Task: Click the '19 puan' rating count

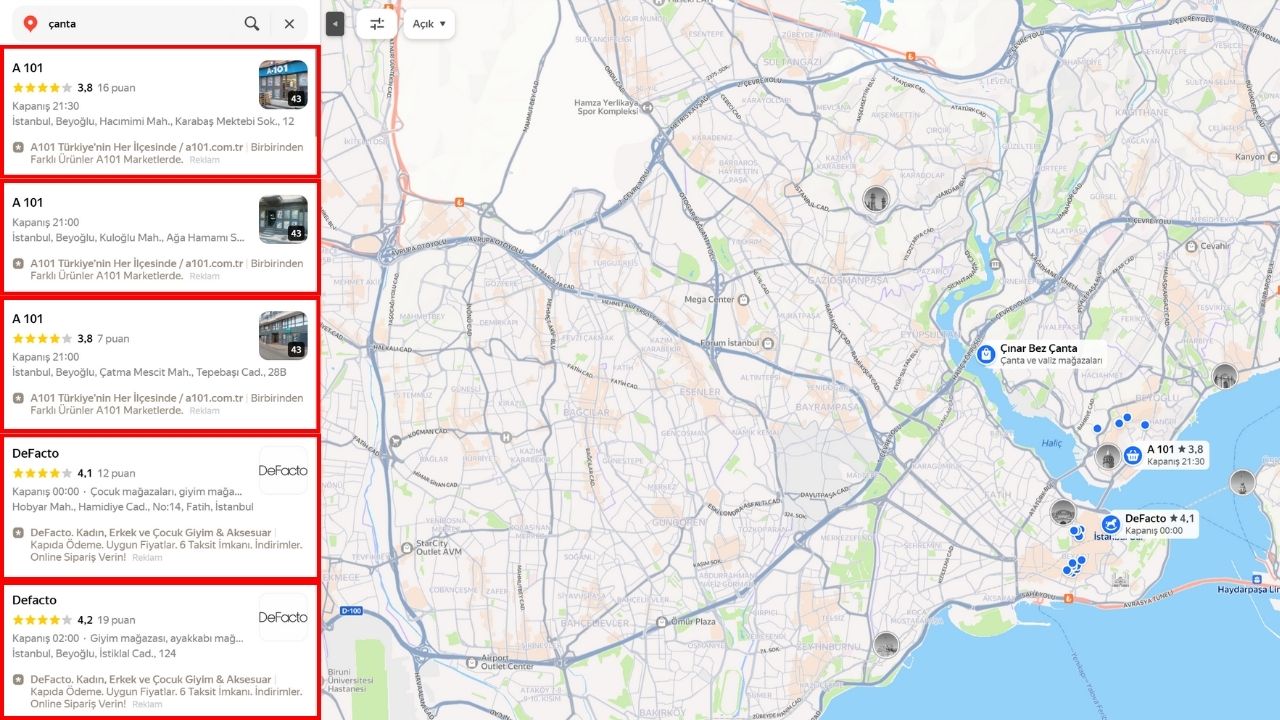Action: (116, 621)
